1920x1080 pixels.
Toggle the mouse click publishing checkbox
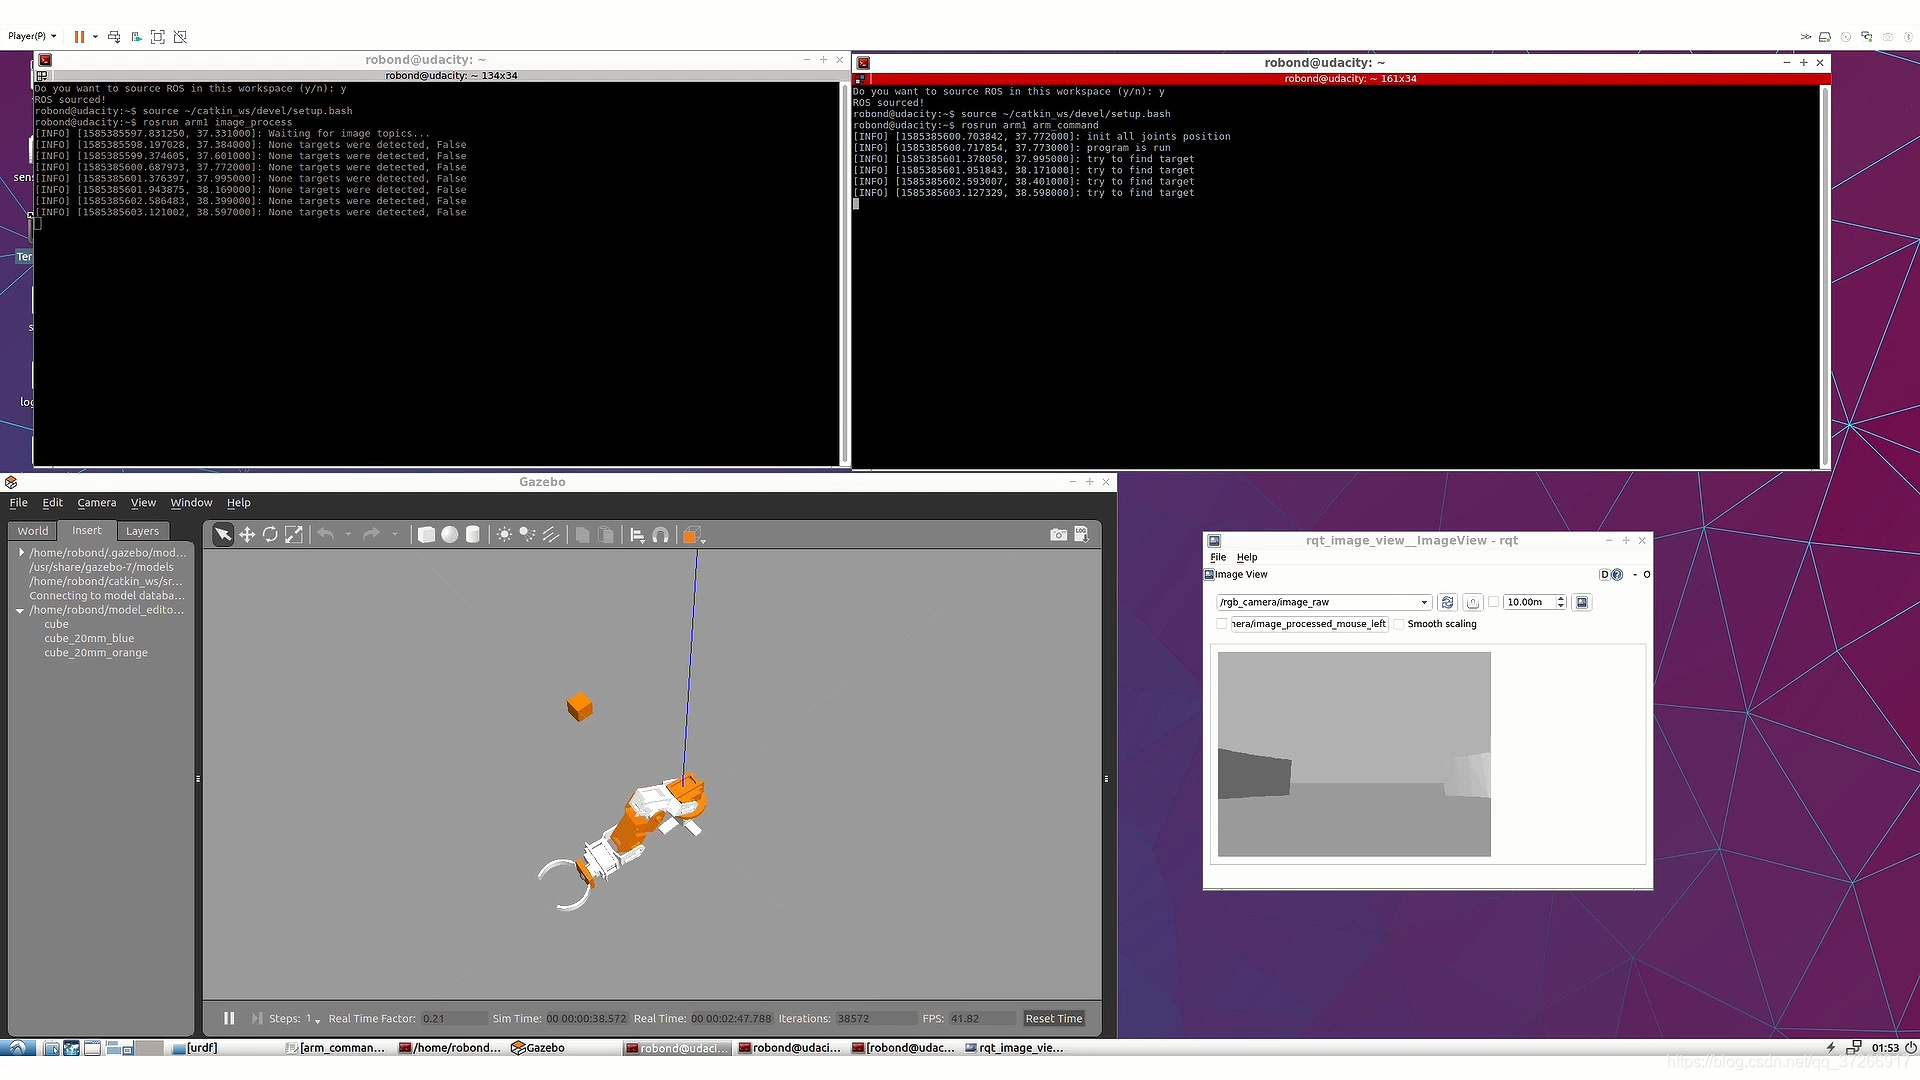tap(1221, 624)
